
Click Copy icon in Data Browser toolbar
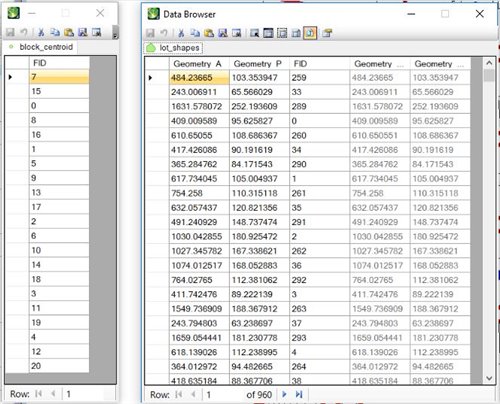click(195, 33)
